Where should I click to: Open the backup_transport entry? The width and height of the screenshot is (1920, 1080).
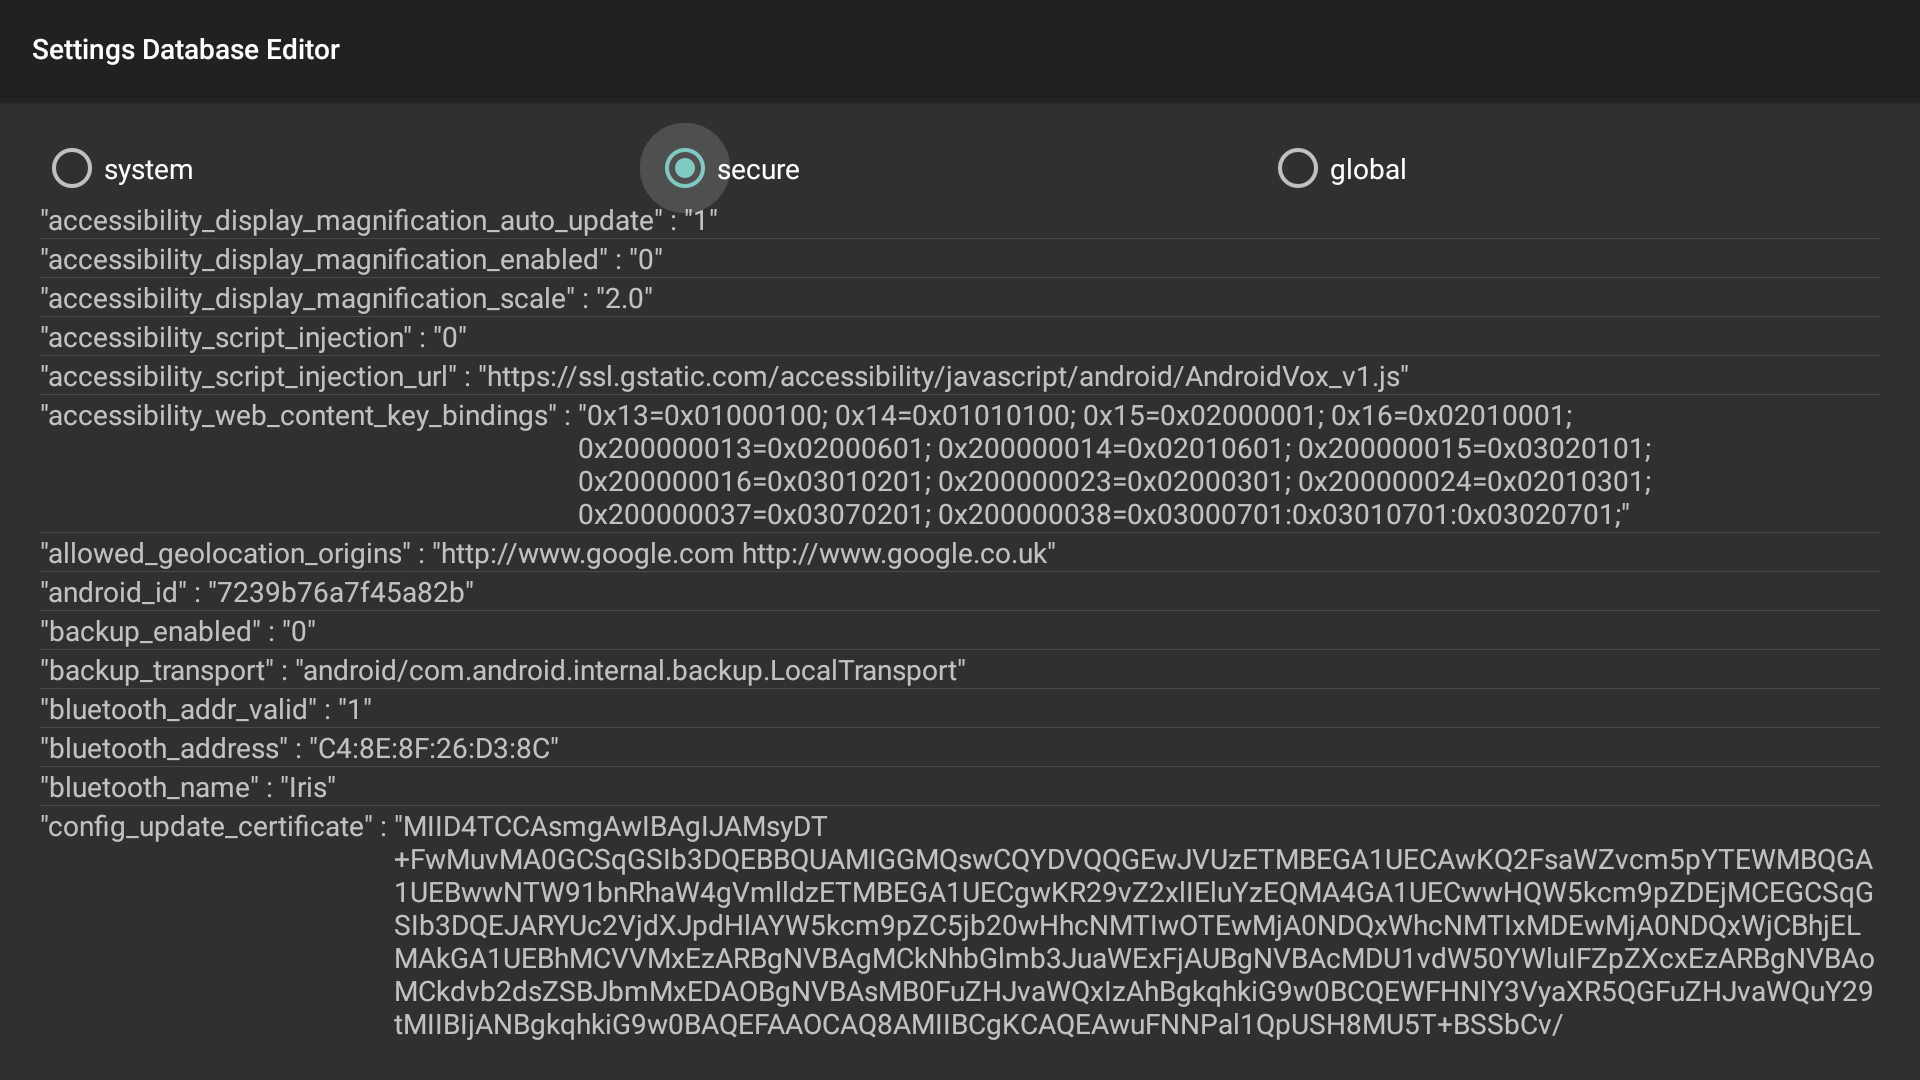502,671
